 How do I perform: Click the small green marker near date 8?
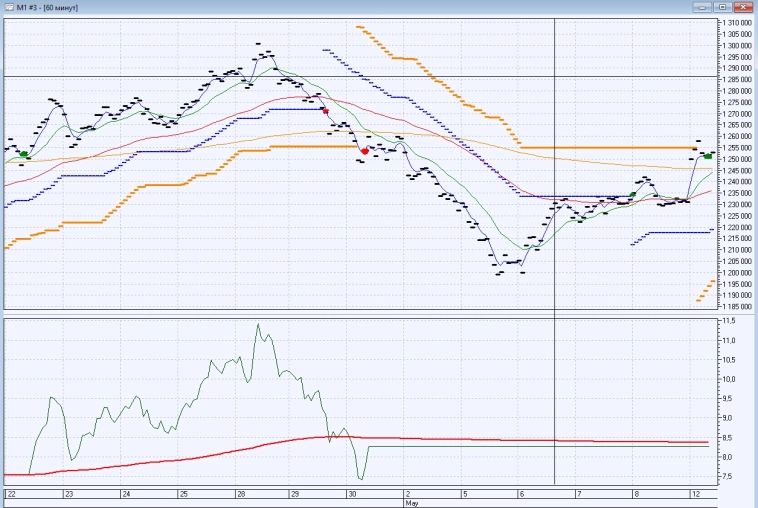[x=632, y=194]
